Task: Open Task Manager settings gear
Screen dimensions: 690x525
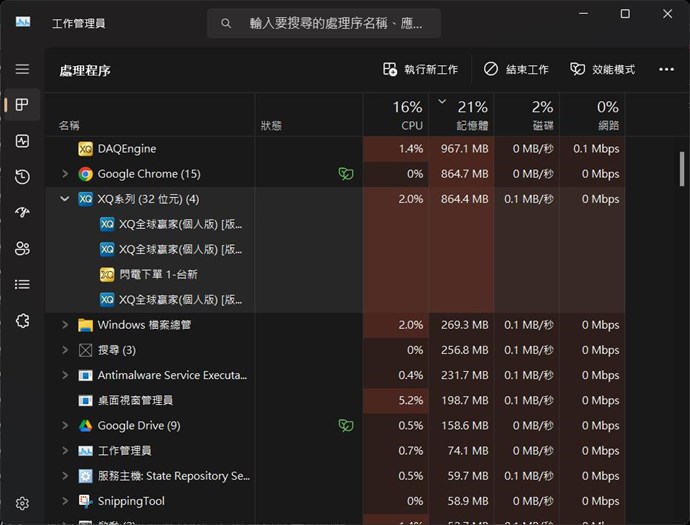Action: pyautogui.click(x=22, y=504)
